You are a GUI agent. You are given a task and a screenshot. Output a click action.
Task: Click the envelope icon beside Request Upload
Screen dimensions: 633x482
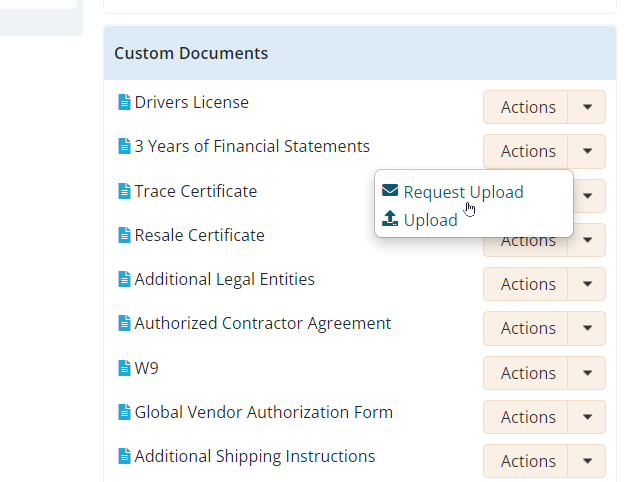[x=390, y=191]
